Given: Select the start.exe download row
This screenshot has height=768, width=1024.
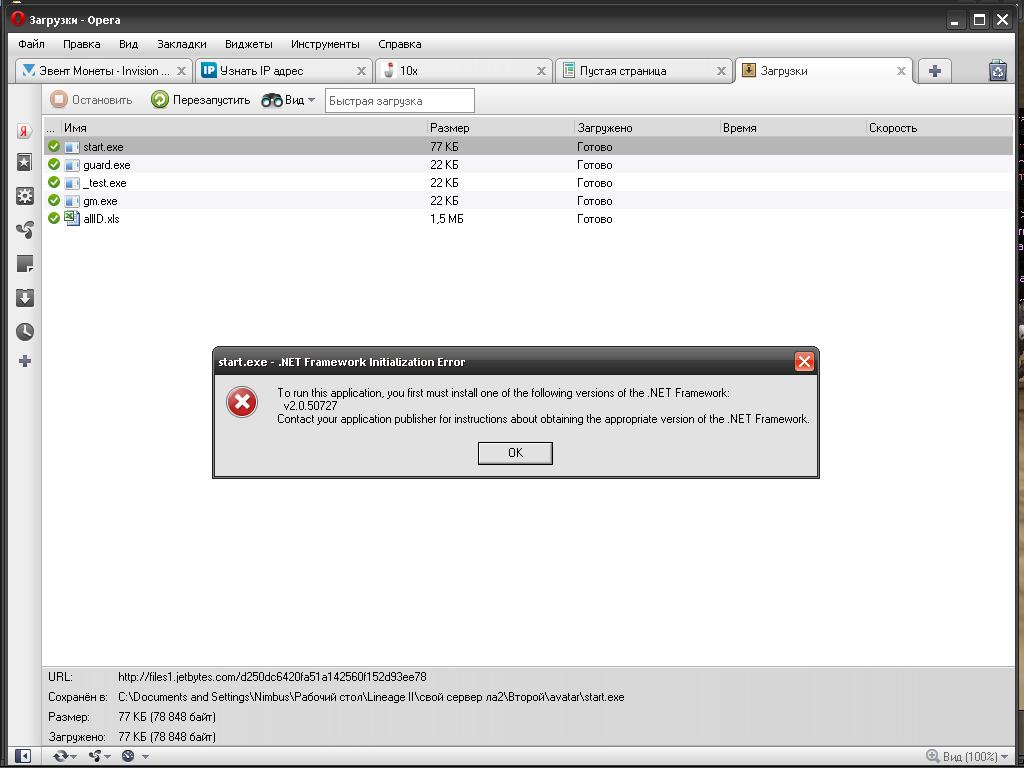Looking at the screenshot, I should [x=528, y=146].
